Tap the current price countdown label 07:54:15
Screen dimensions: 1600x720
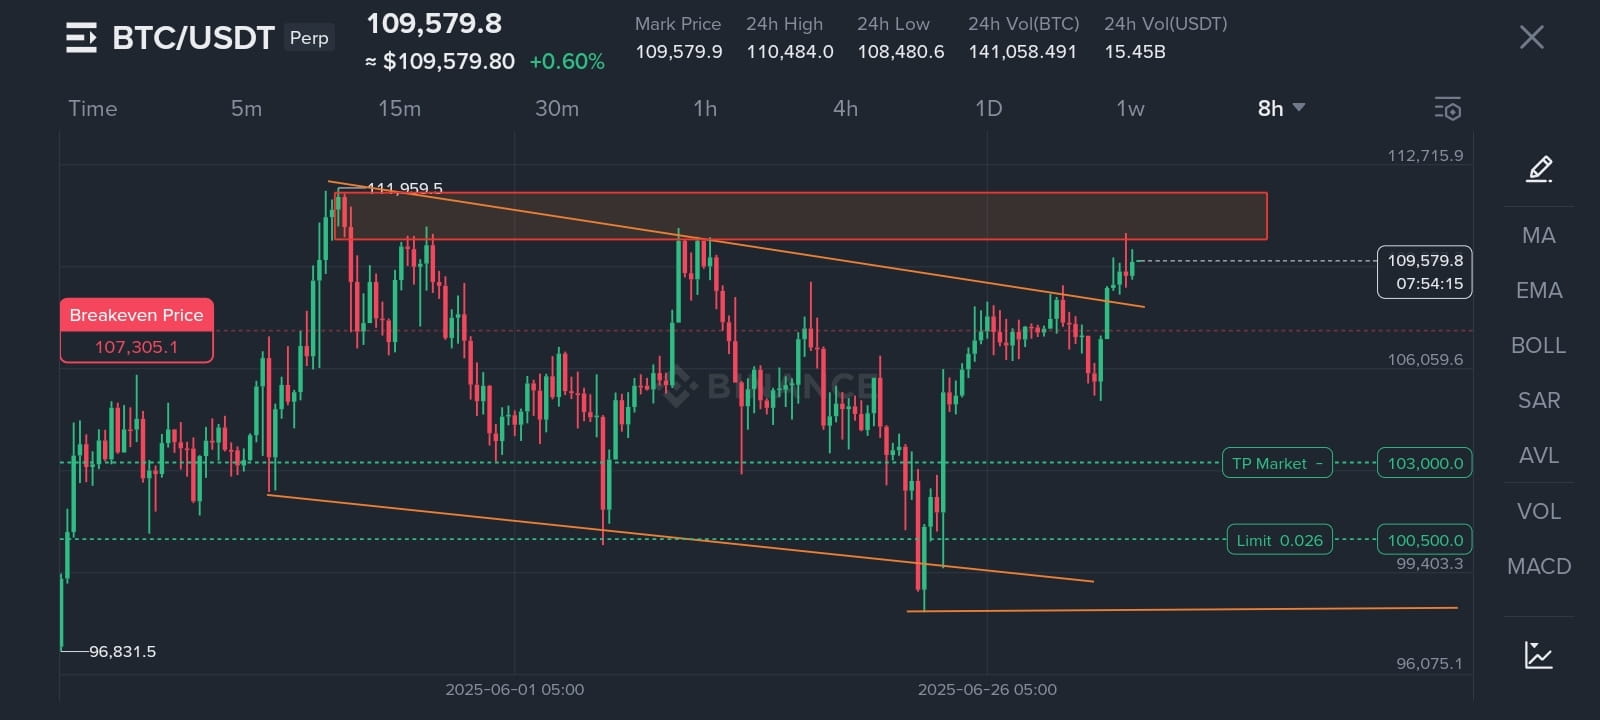(1429, 284)
